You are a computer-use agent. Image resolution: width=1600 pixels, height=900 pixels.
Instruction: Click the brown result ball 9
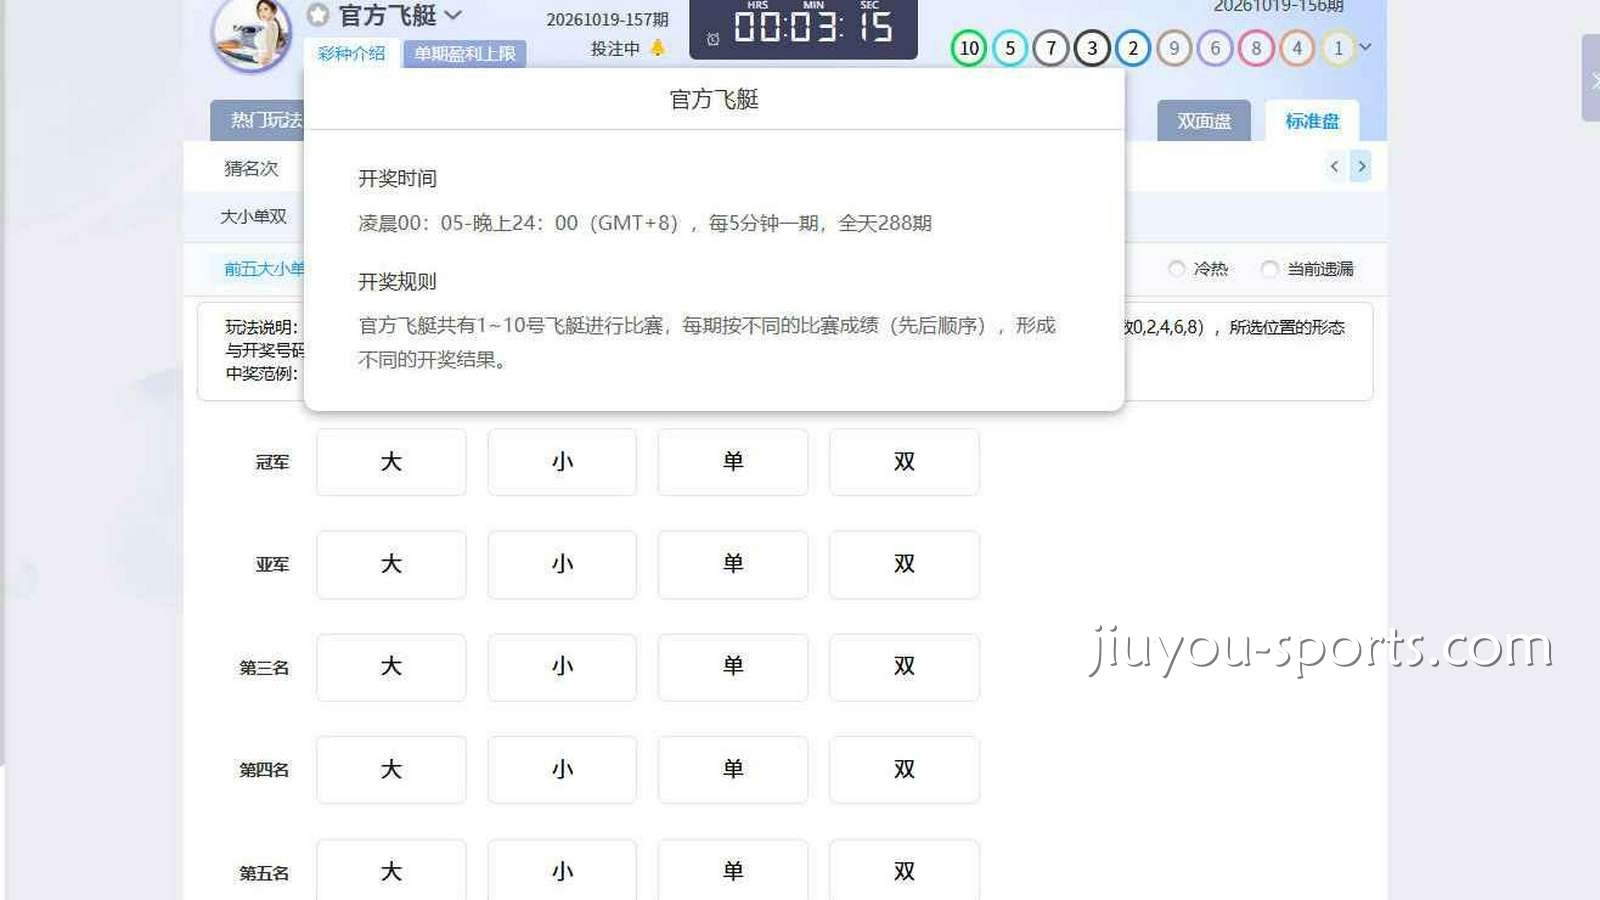1174,48
